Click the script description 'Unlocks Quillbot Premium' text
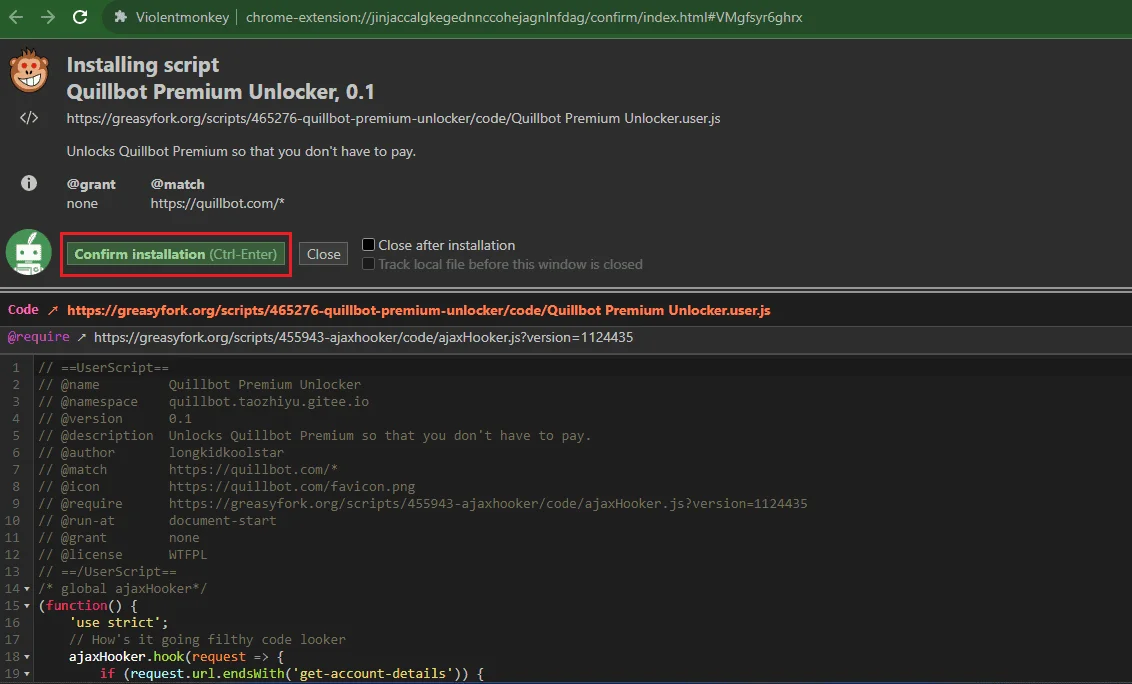Viewport: 1132px width, 684px height. click(241, 152)
